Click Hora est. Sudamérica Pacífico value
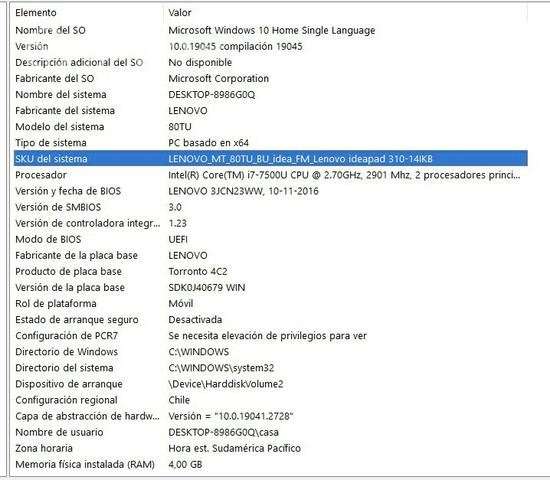The image size is (550, 480). coord(234,449)
